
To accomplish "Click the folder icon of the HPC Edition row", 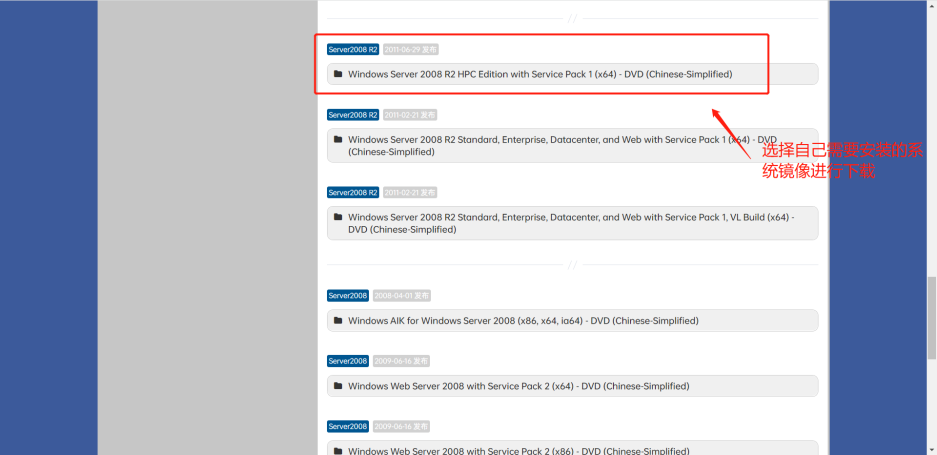I will [x=338, y=74].
